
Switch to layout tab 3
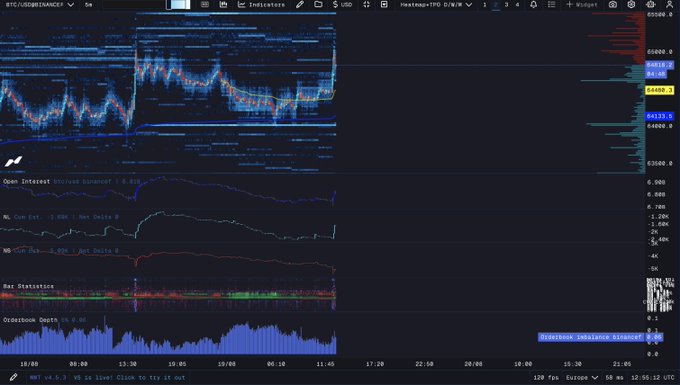(x=506, y=4)
